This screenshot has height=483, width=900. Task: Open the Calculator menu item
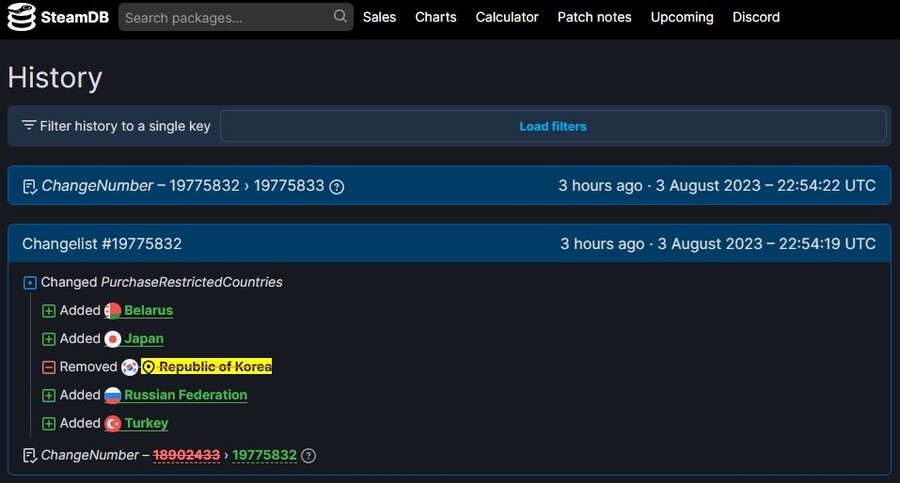[x=507, y=17]
